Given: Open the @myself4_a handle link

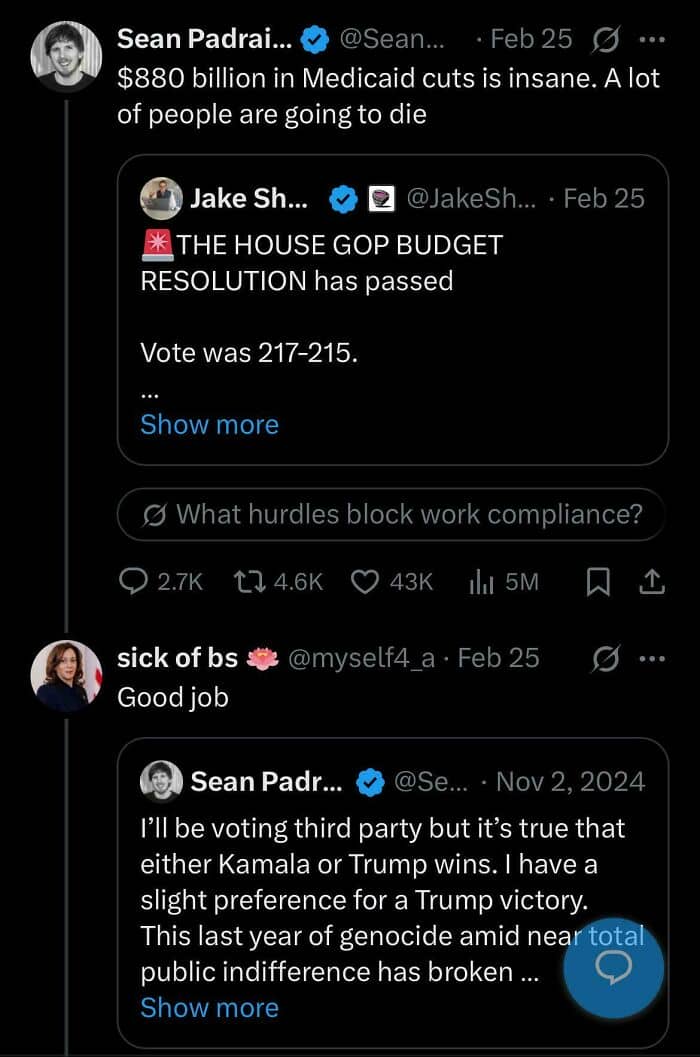Looking at the screenshot, I should (367, 658).
